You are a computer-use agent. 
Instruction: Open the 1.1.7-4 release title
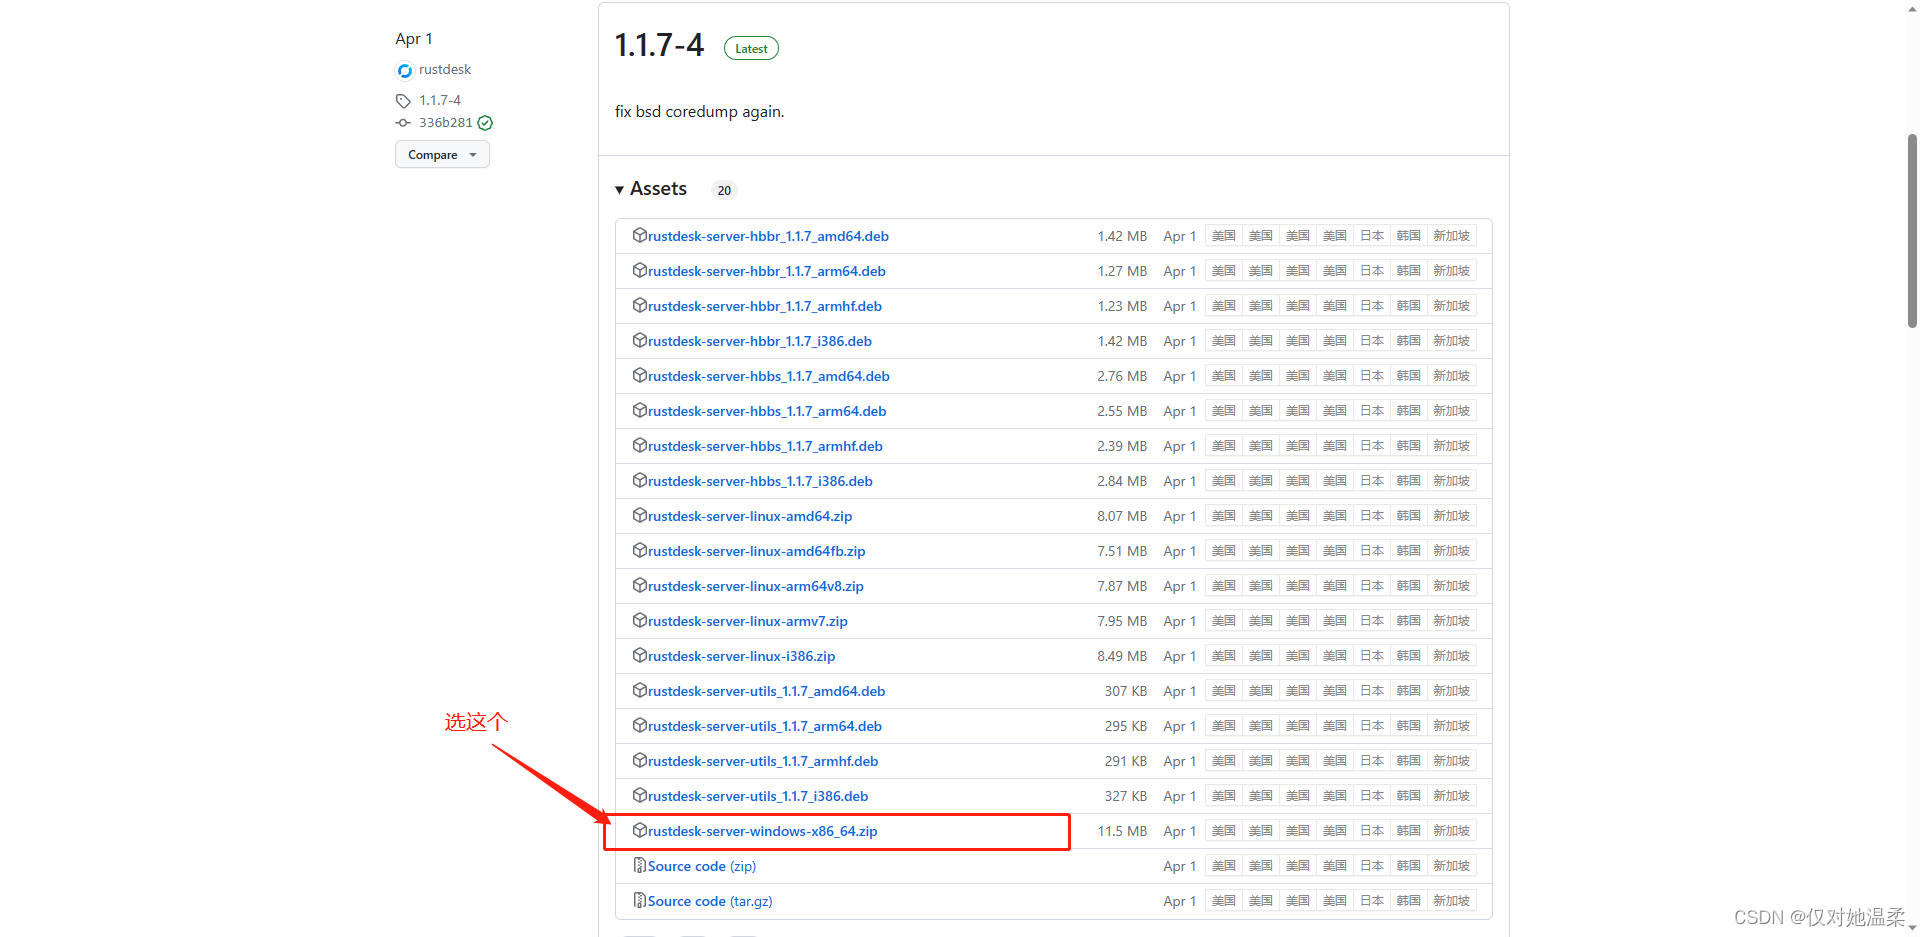659,46
